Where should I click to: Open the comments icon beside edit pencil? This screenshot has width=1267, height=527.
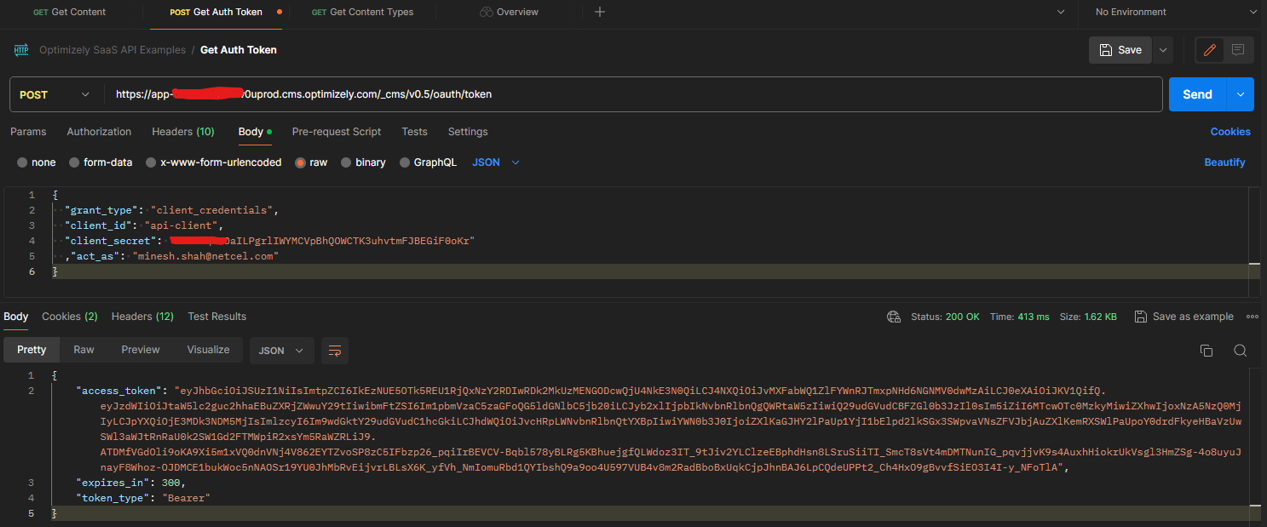tap(1238, 50)
